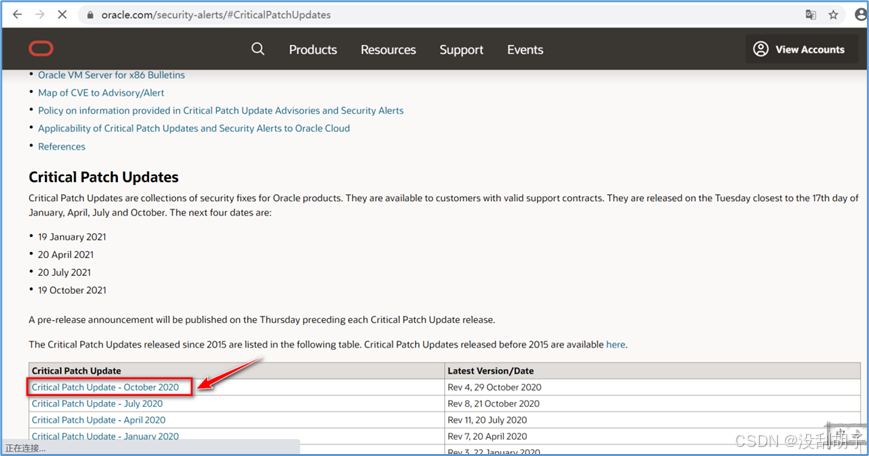Viewport: 869px width, 456px height.
Task: Open Critical Patch Update - July 2020
Action: point(97,403)
